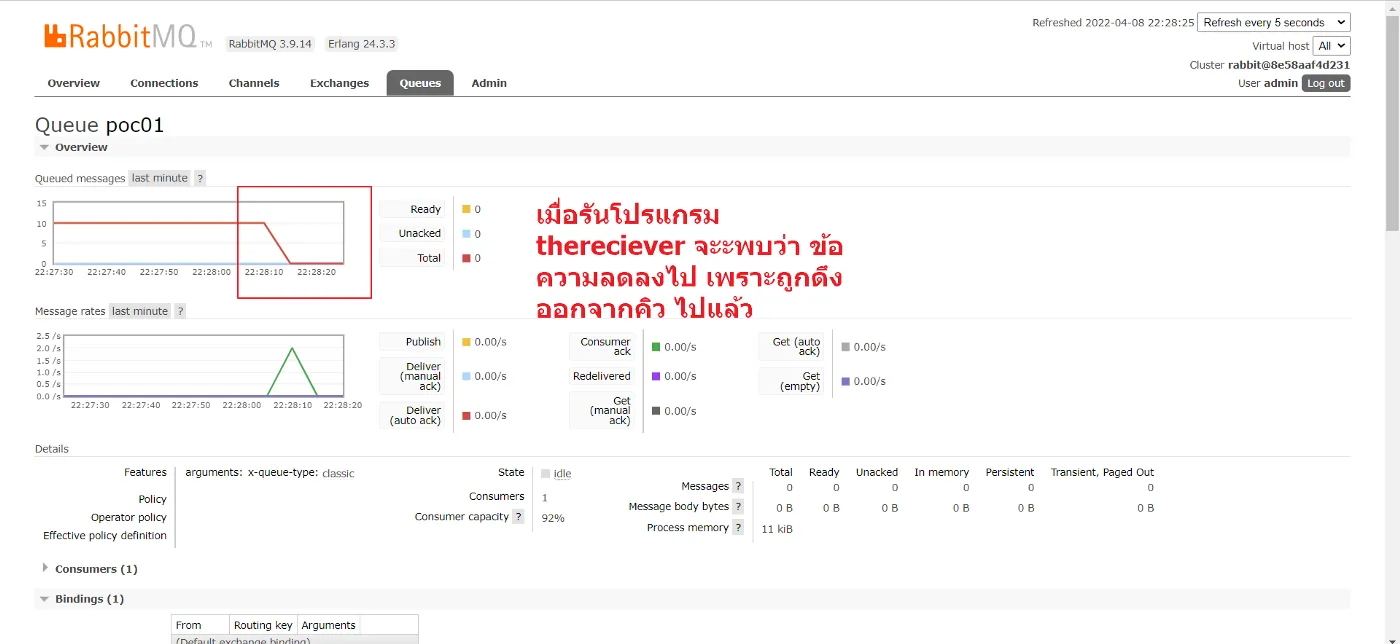The image size is (1400, 644).
Task: Open help for Message rates chart
Action: 180,311
